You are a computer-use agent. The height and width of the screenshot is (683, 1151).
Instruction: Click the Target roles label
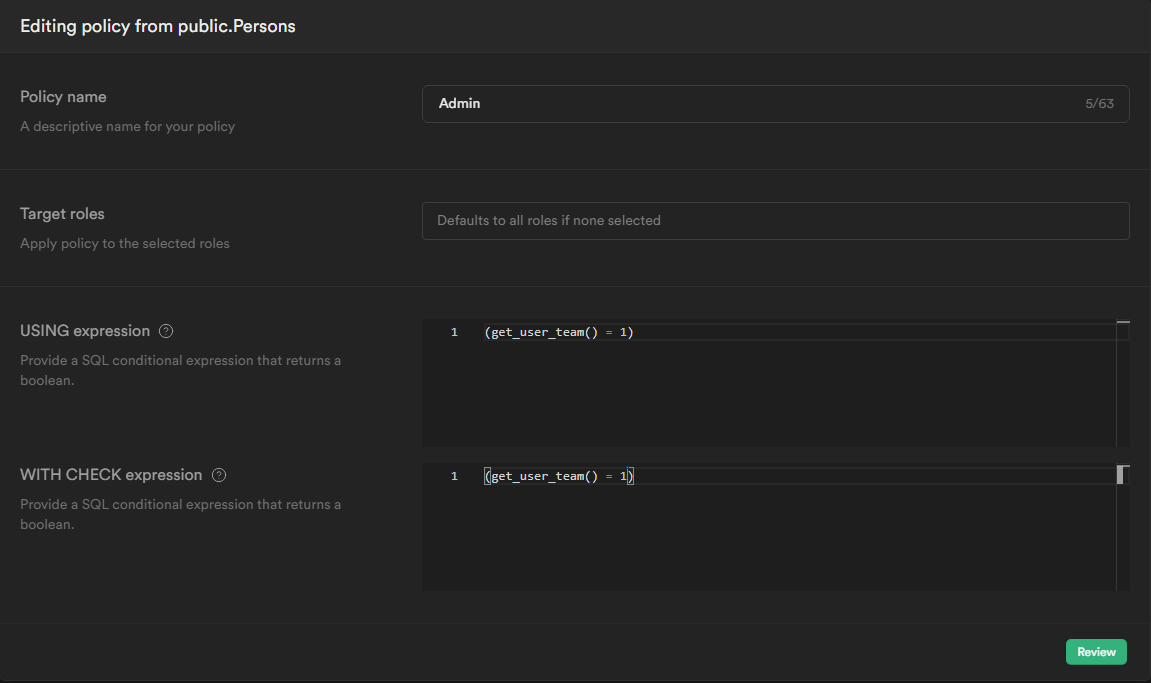[x=62, y=214]
